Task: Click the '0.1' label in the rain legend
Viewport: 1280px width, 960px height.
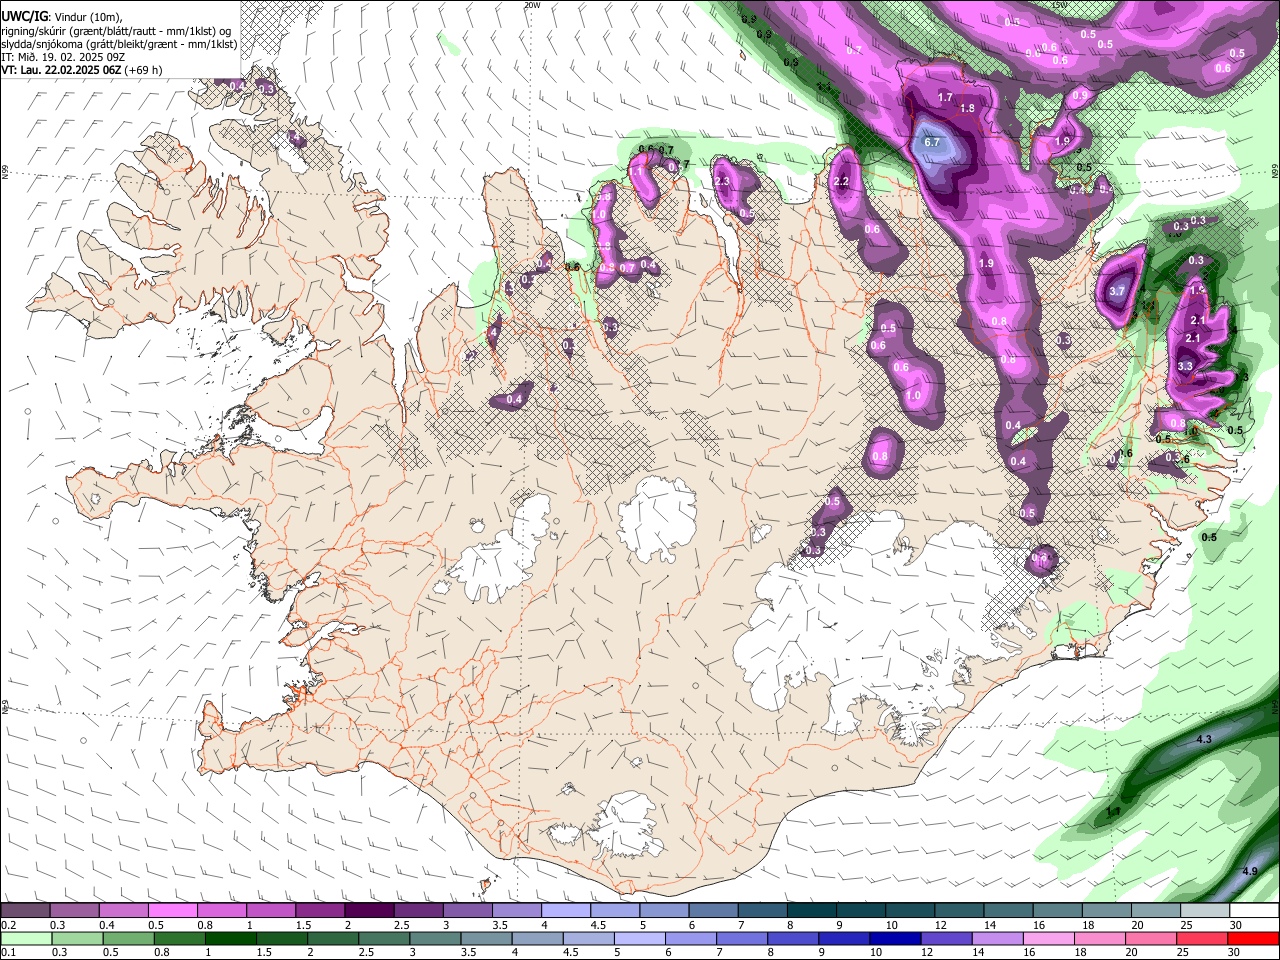Action: tap(8, 953)
